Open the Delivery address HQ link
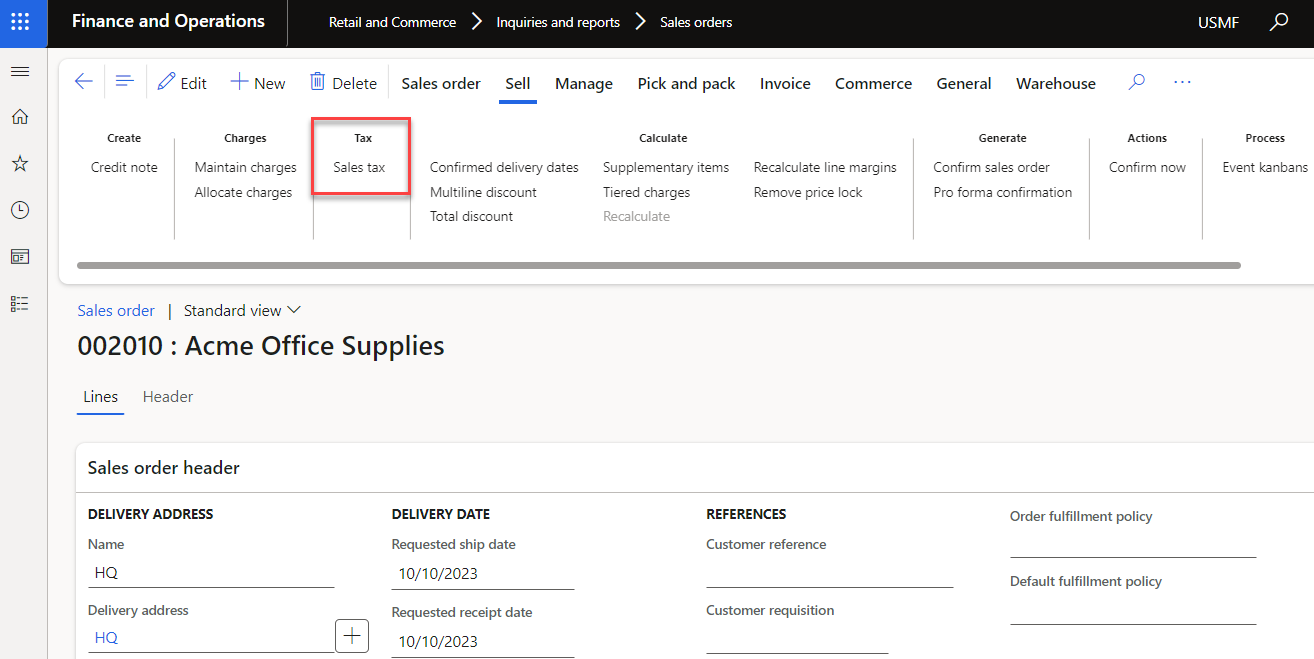 [x=106, y=637]
